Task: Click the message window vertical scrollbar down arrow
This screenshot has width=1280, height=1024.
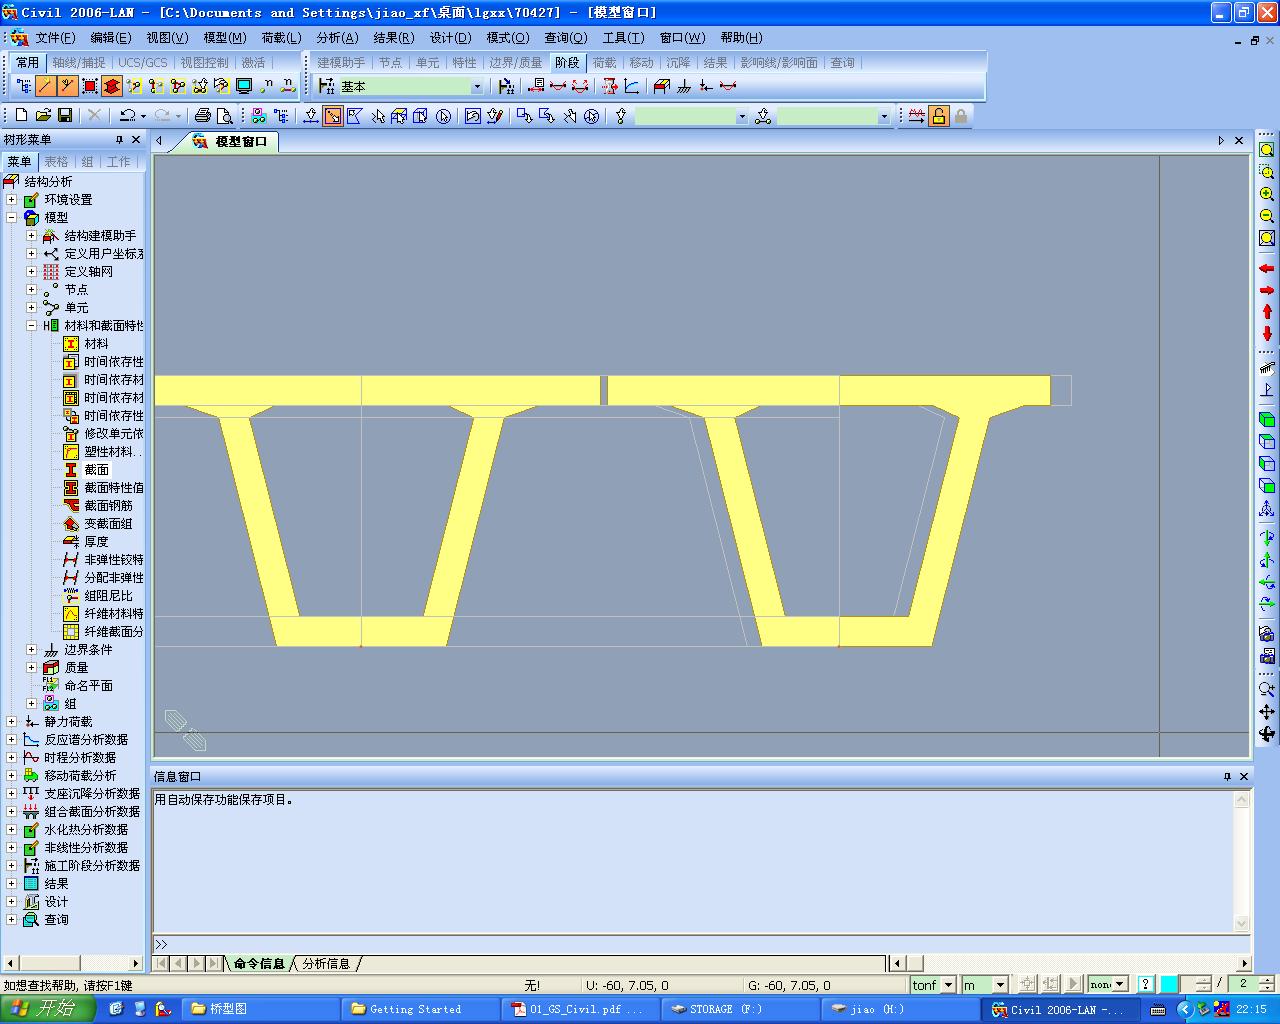Action: point(1242,924)
